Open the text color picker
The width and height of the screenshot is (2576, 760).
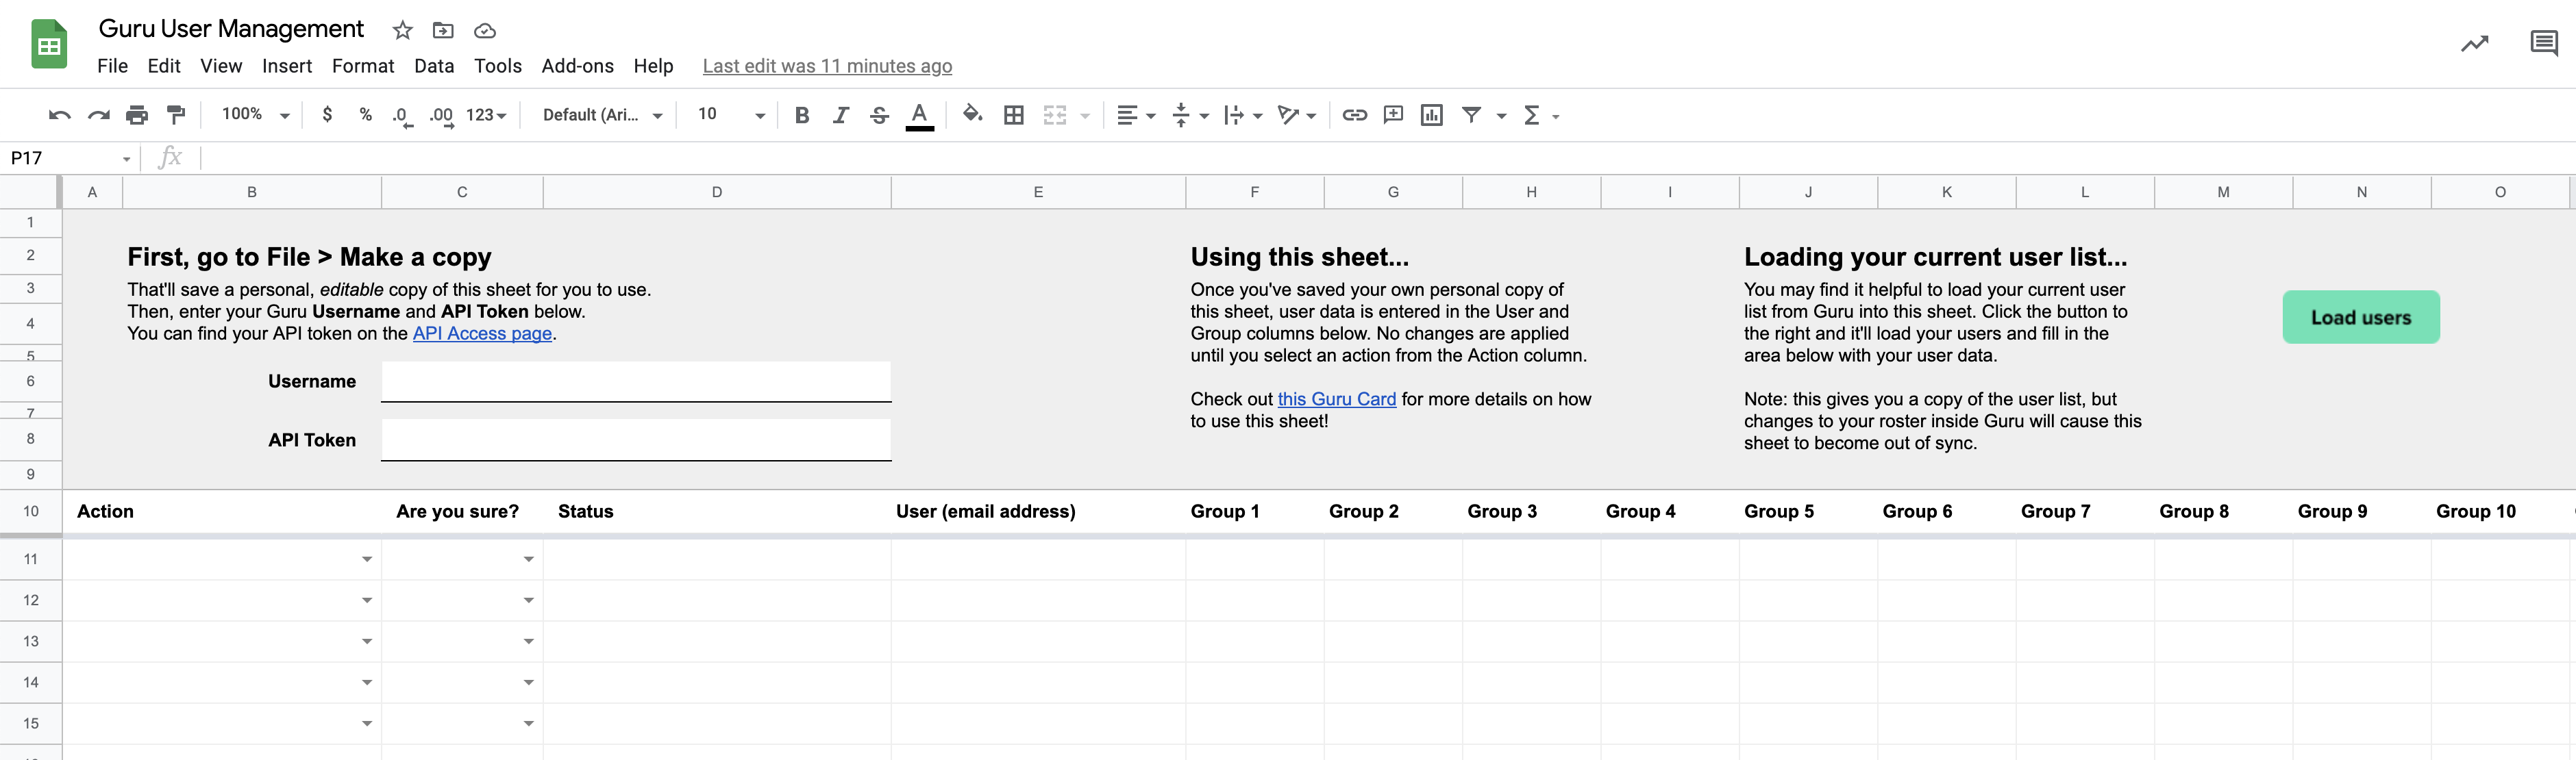coord(919,116)
